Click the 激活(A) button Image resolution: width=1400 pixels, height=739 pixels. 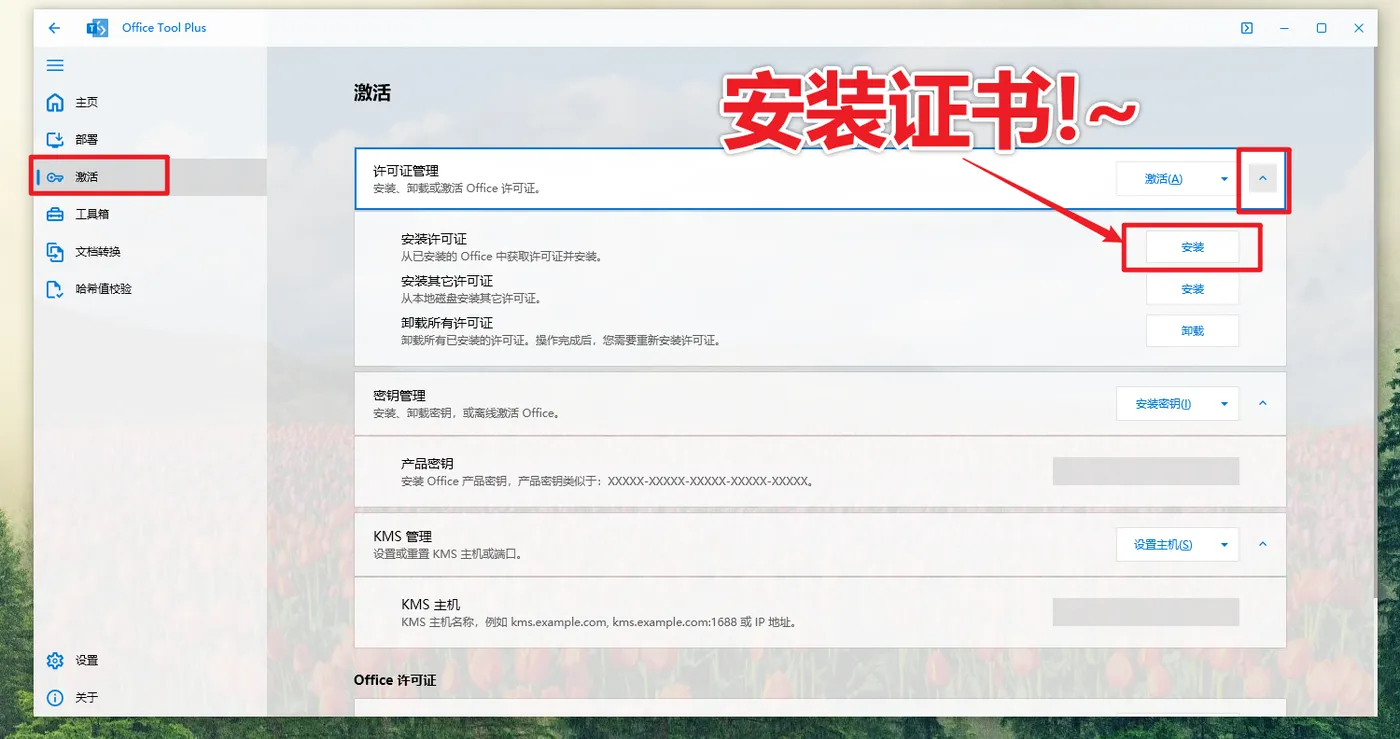[x=1163, y=179]
